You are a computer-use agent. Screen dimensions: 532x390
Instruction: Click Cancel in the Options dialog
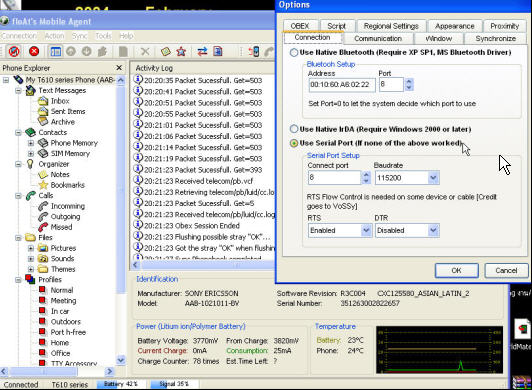click(x=506, y=271)
